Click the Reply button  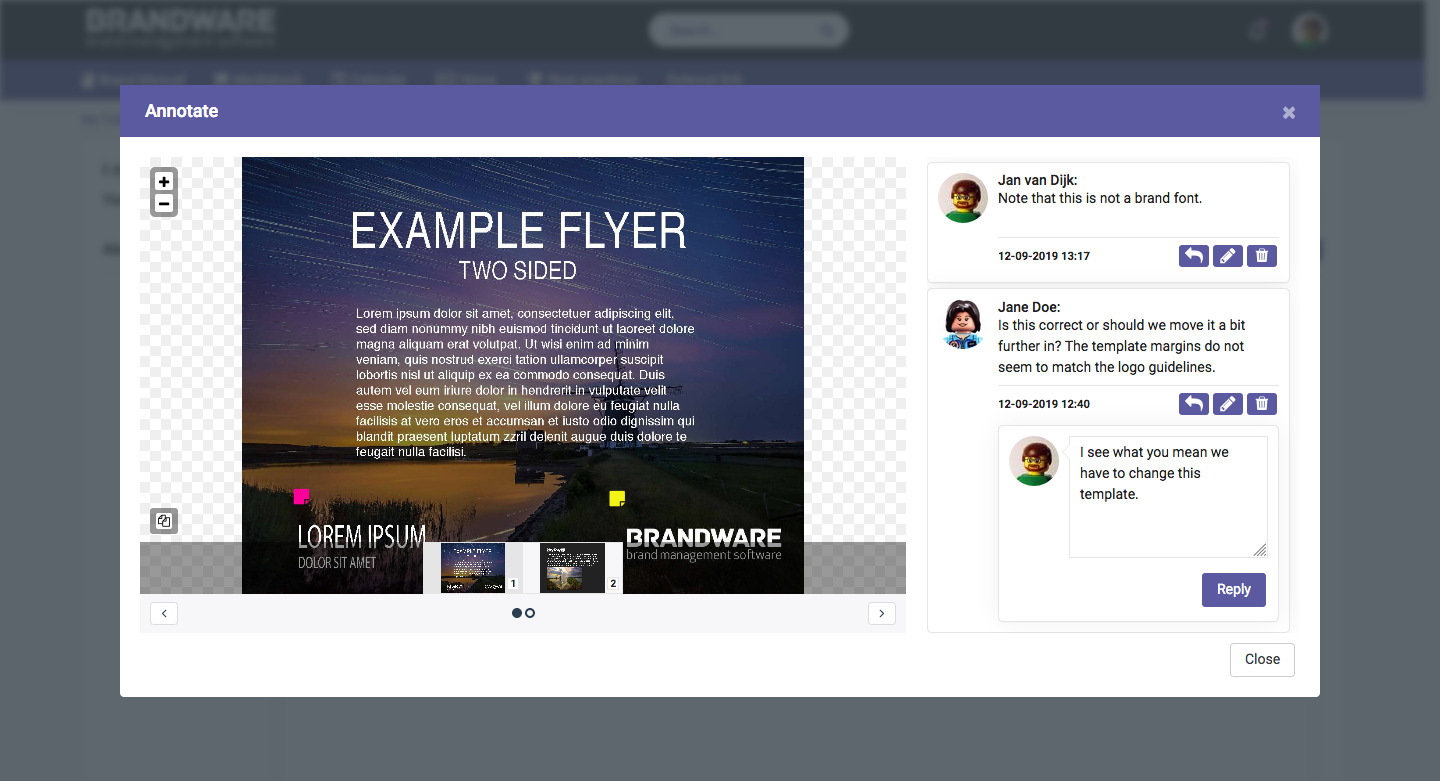click(1234, 590)
